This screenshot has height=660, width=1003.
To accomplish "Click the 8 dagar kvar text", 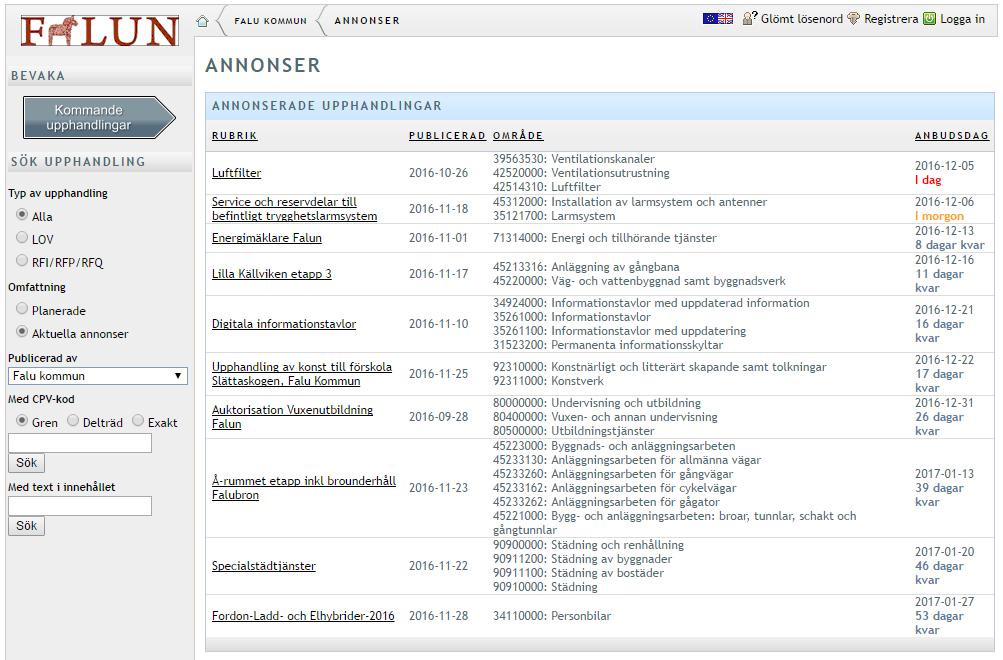I will (949, 245).
